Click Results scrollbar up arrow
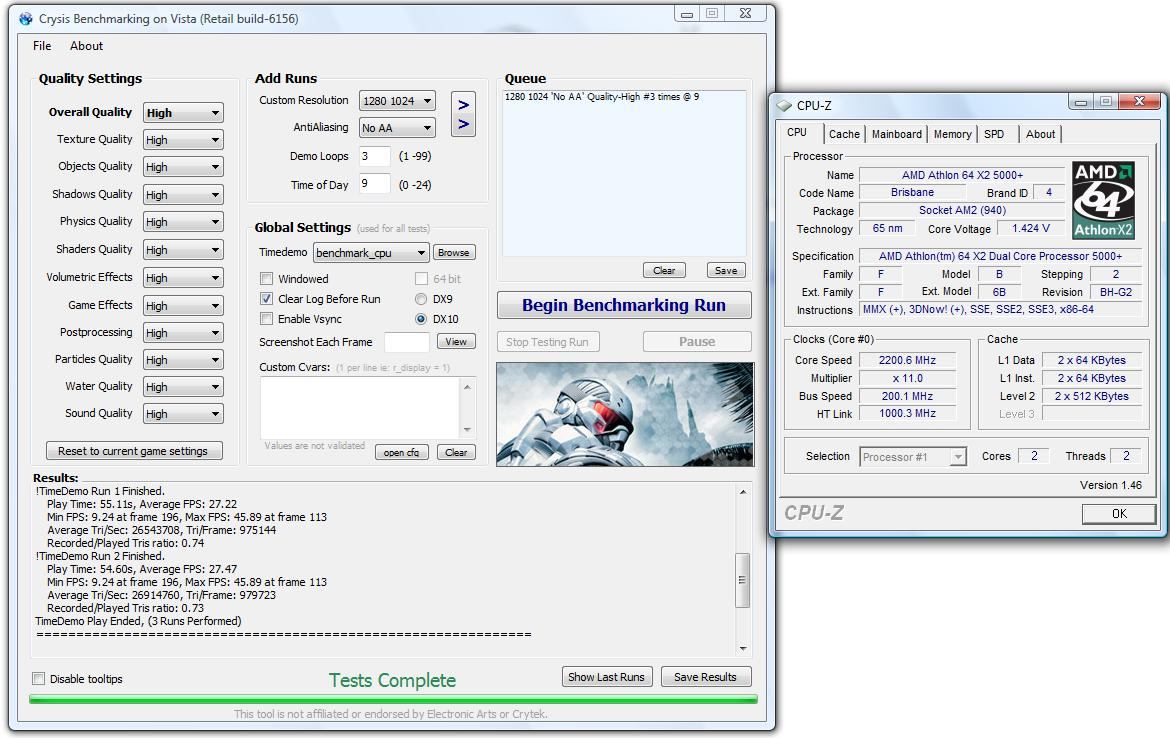Image resolution: width=1170 pixels, height=738 pixels. (742, 492)
